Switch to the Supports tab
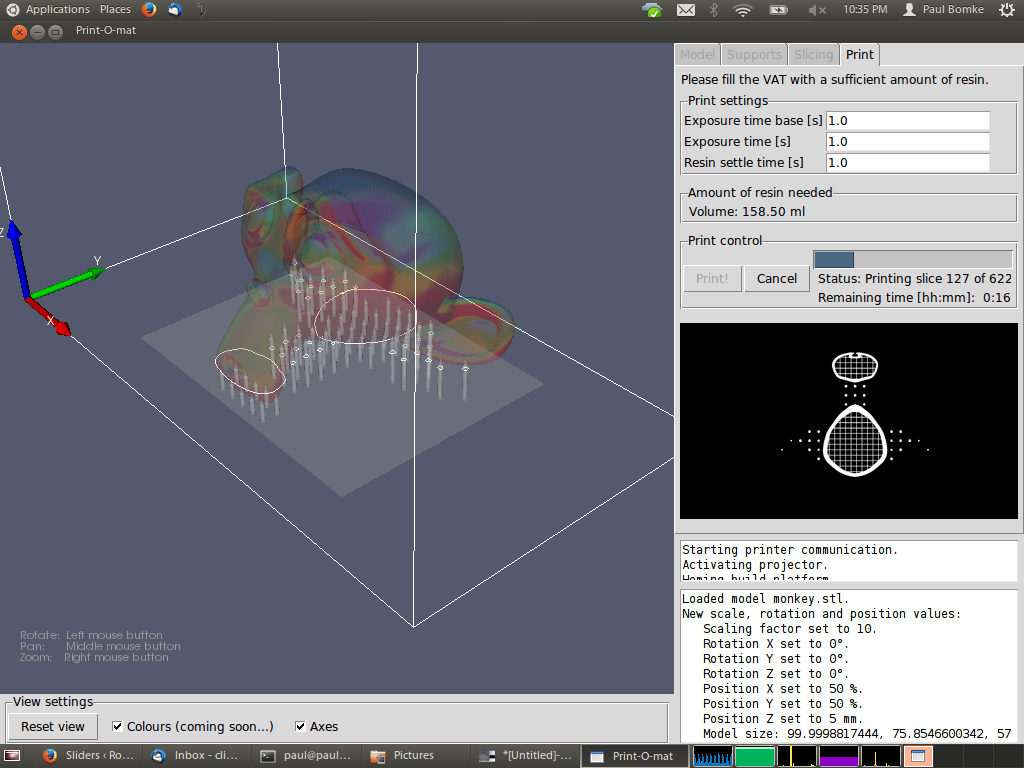This screenshot has height=768, width=1024. [754, 54]
